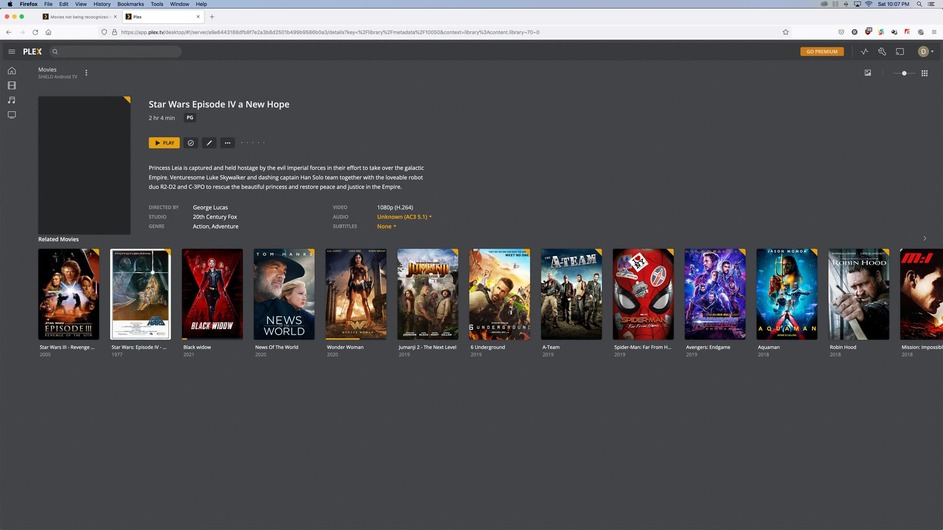The height and width of the screenshot is (530, 943).
Task: Open the Music library sidebar icon
Action: (11, 100)
